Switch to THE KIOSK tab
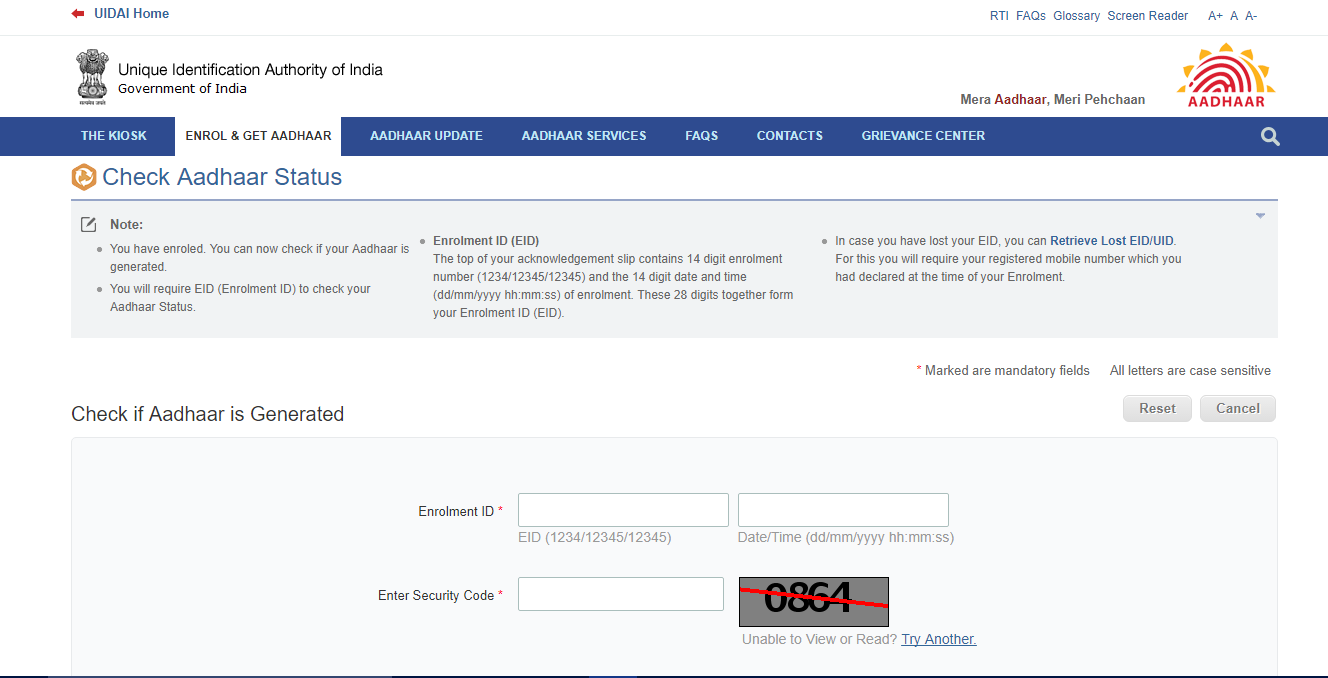The height and width of the screenshot is (678, 1328). pos(115,136)
